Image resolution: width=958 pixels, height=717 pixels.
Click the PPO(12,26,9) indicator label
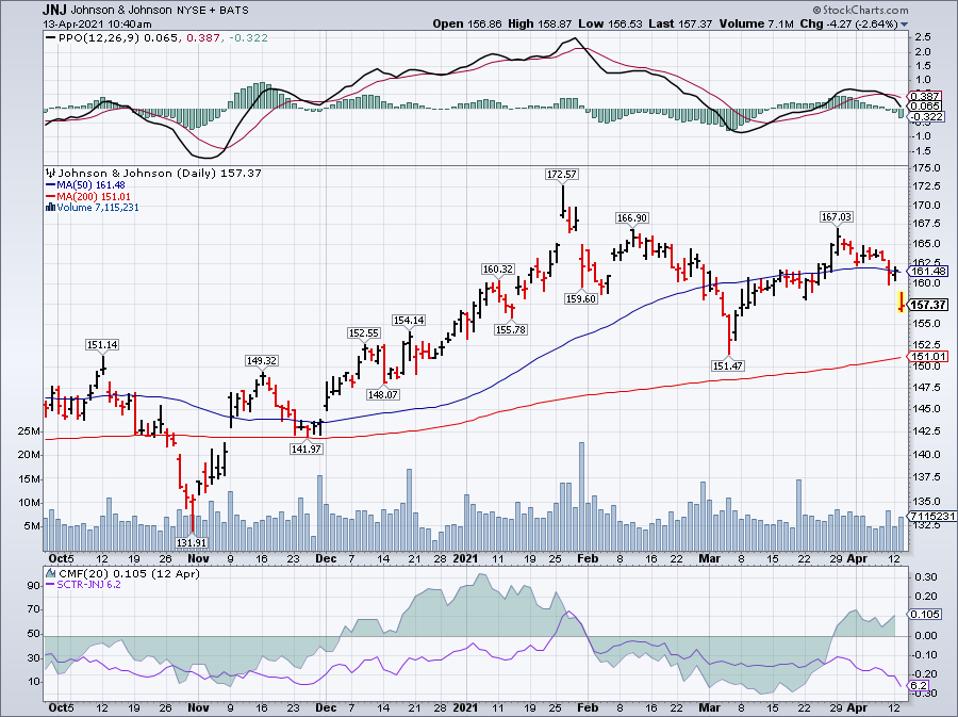tap(100, 38)
